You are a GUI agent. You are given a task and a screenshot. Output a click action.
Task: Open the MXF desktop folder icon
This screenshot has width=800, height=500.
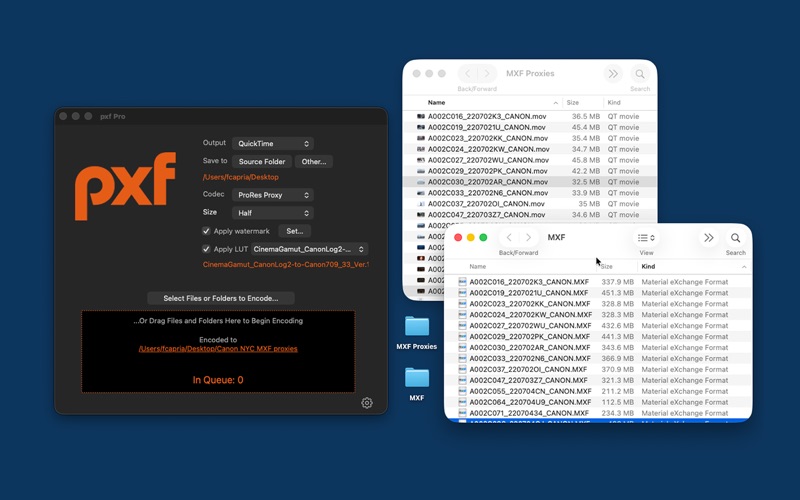coord(417,378)
